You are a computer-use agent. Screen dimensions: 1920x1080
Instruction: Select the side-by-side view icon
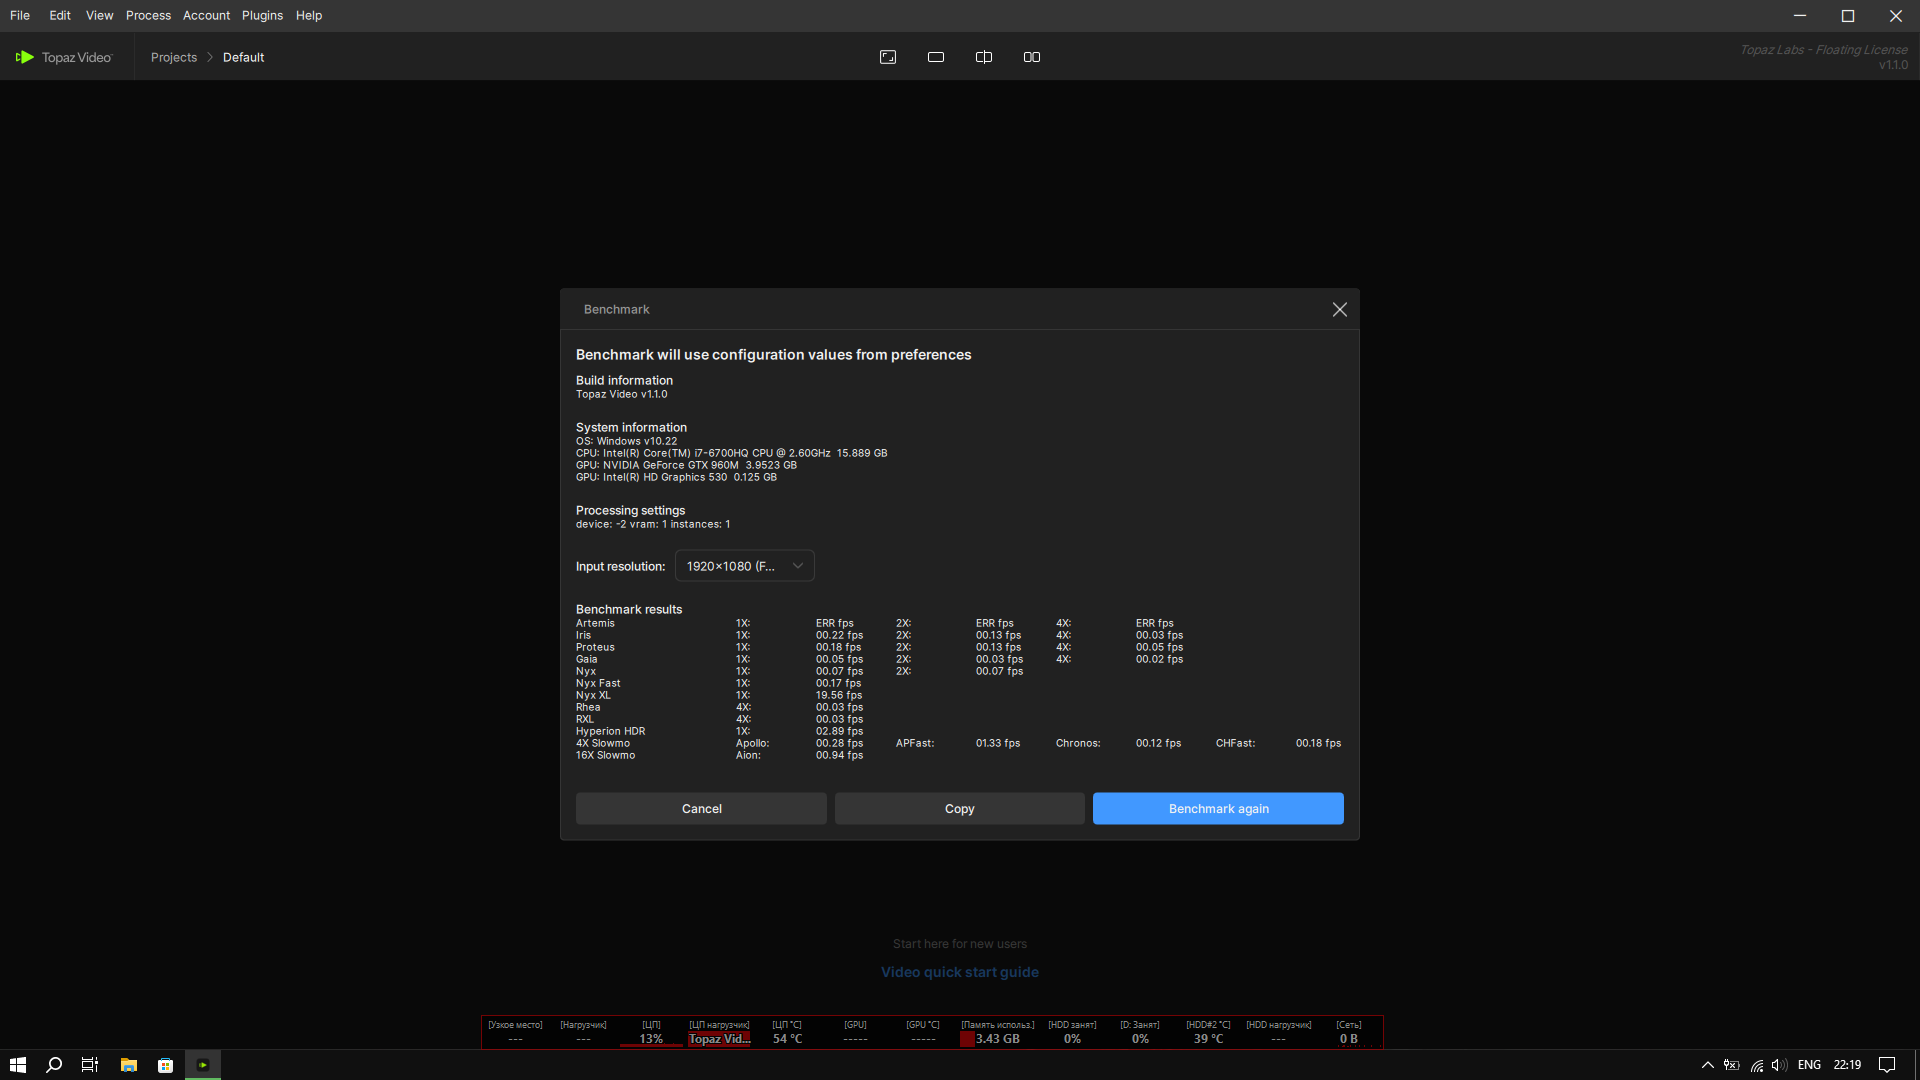point(1032,57)
